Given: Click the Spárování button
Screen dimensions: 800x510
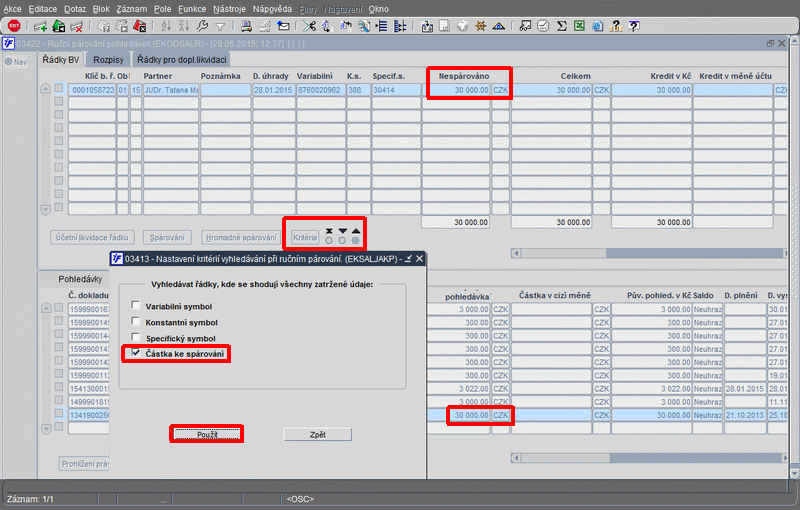Looking at the screenshot, I should pos(167,238).
